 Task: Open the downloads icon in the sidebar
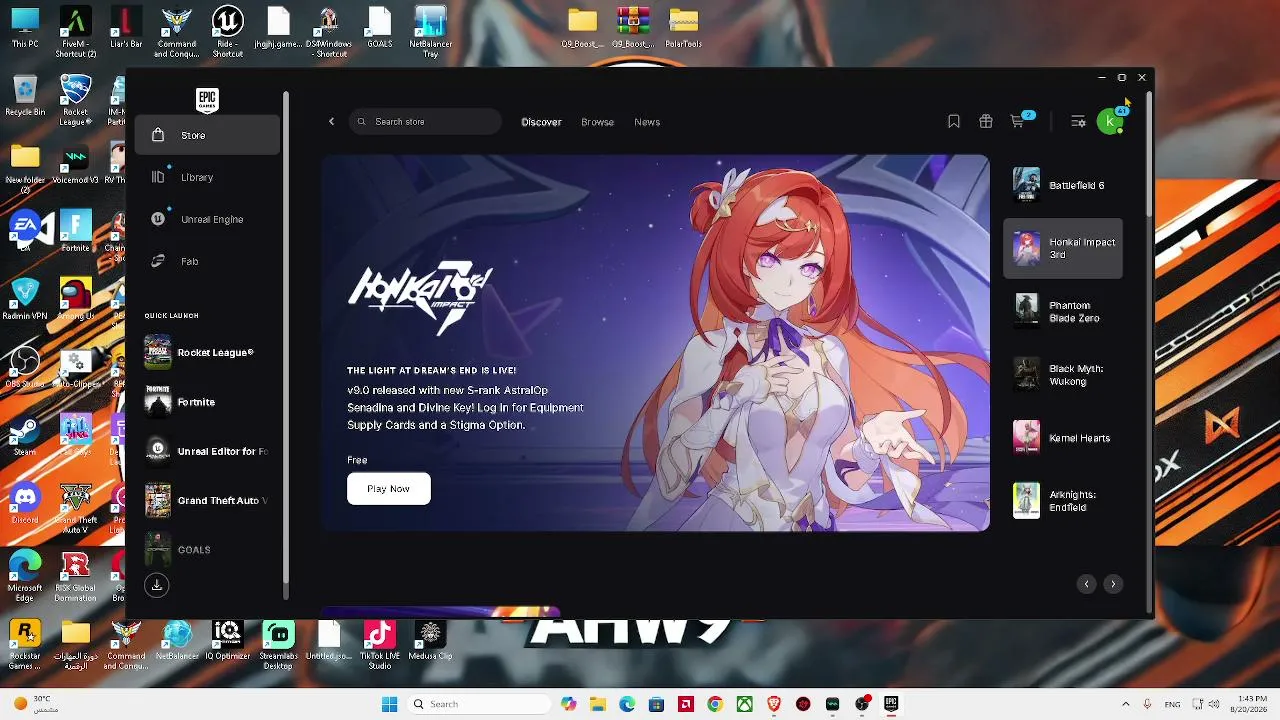(157, 586)
